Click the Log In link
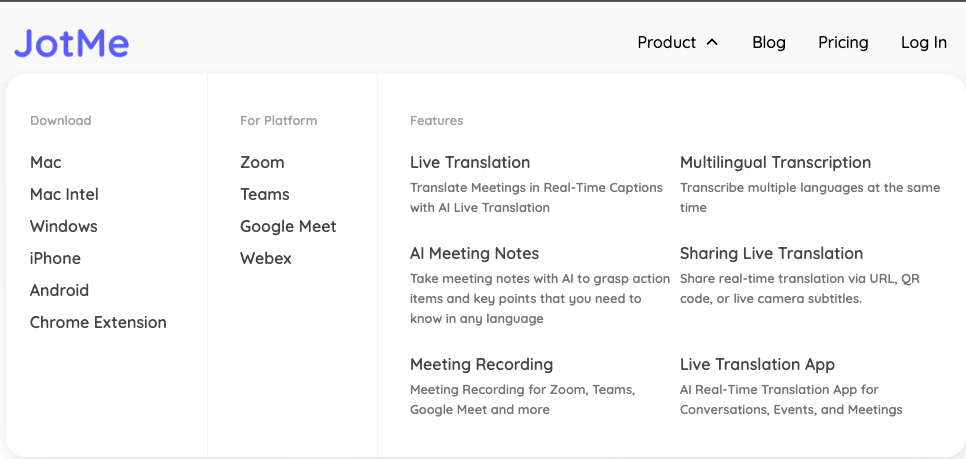 (x=923, y=43)
